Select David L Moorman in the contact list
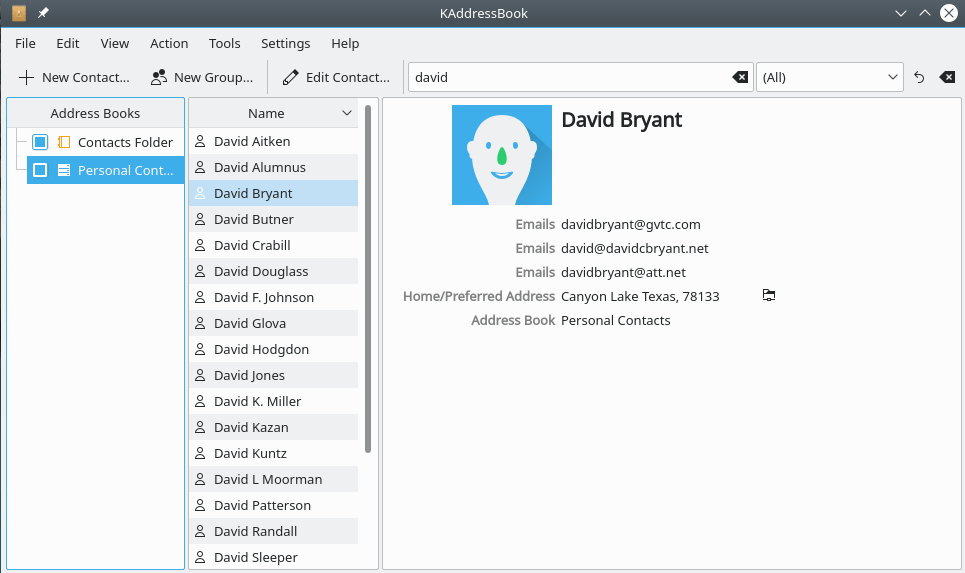 coord(273,479)
